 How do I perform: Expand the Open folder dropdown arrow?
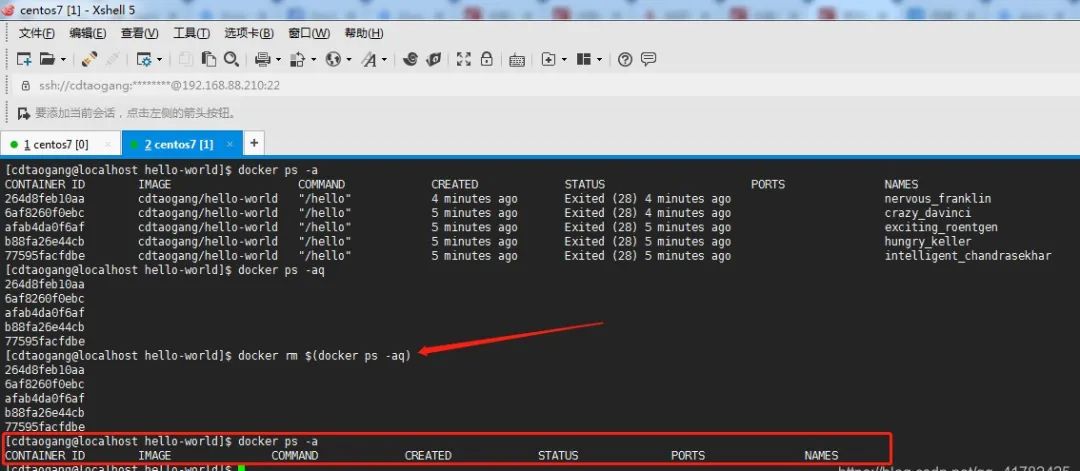point(63,60)
